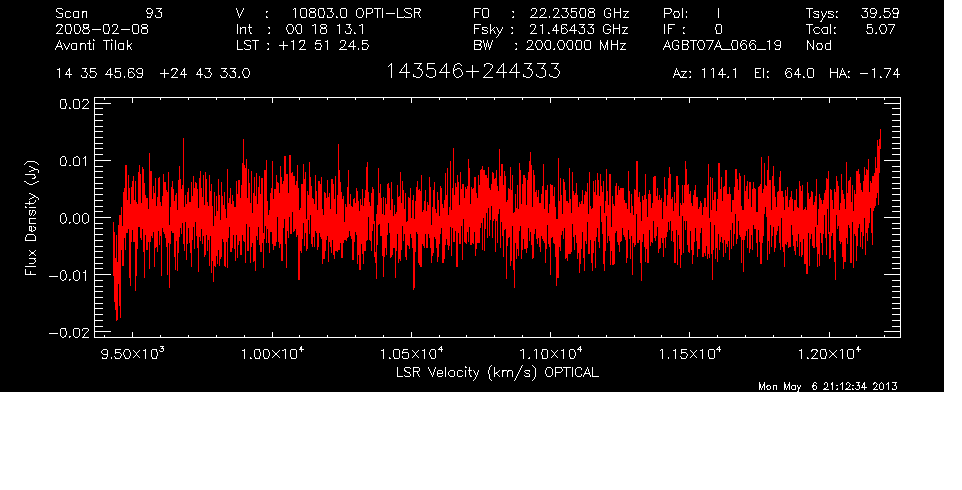Select y-axis tick label 0.00
This screenshot has width=962, height=490.
(74, 218)
